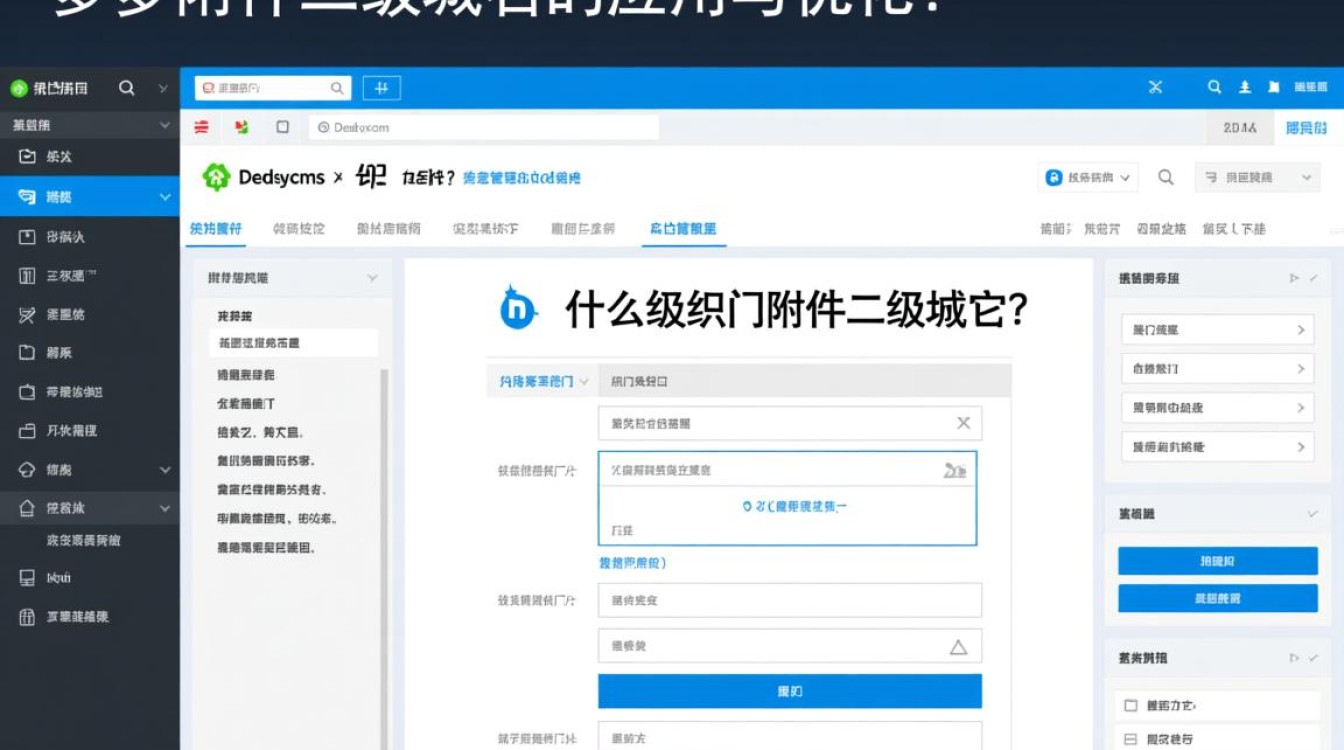Clear the form input using the X icon
Viewport: 1344px width, 750px height.
(963, 423)
